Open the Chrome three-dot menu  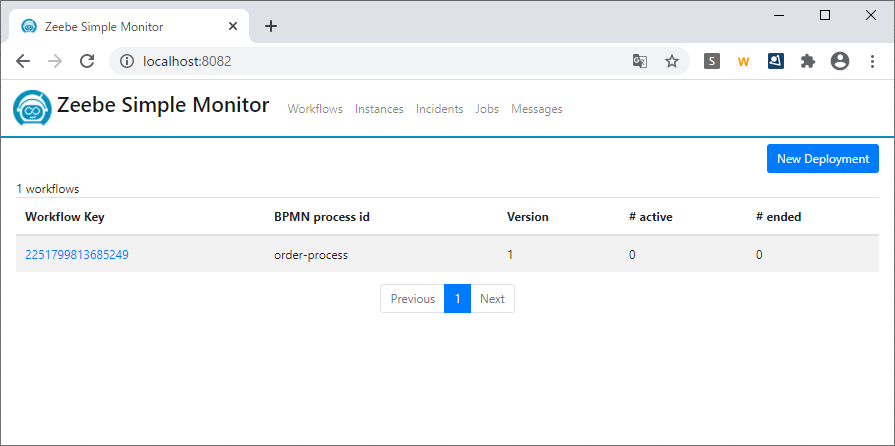(872, 61)
